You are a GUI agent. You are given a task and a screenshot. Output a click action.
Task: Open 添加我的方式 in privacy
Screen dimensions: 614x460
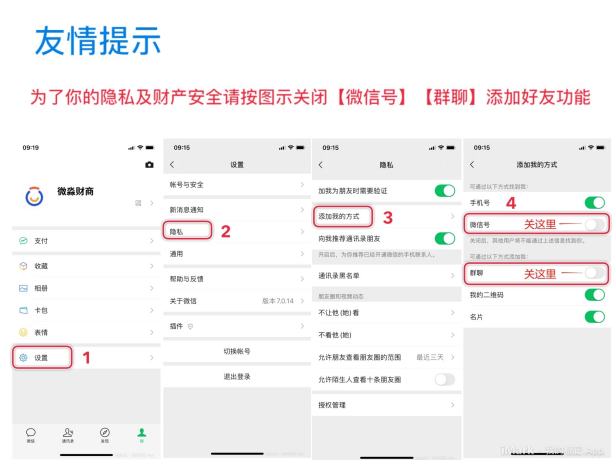[x=386, y=216]
